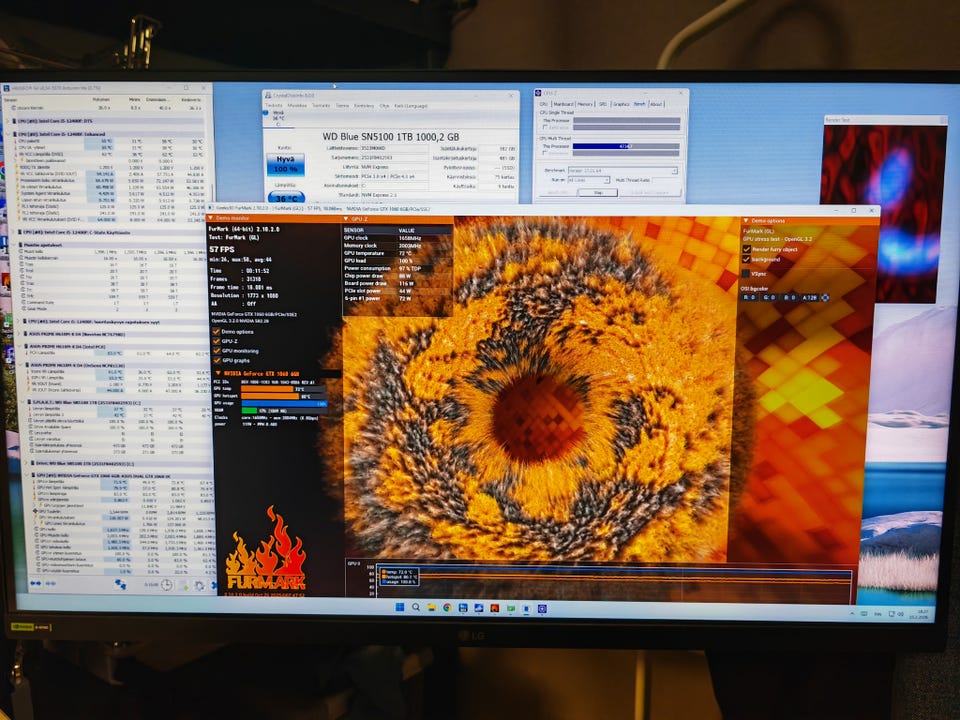The height and width of the screenshot is (720, 960).
Task: Click OSD bgcolor G value slider
Action: [x=769, y=298]
